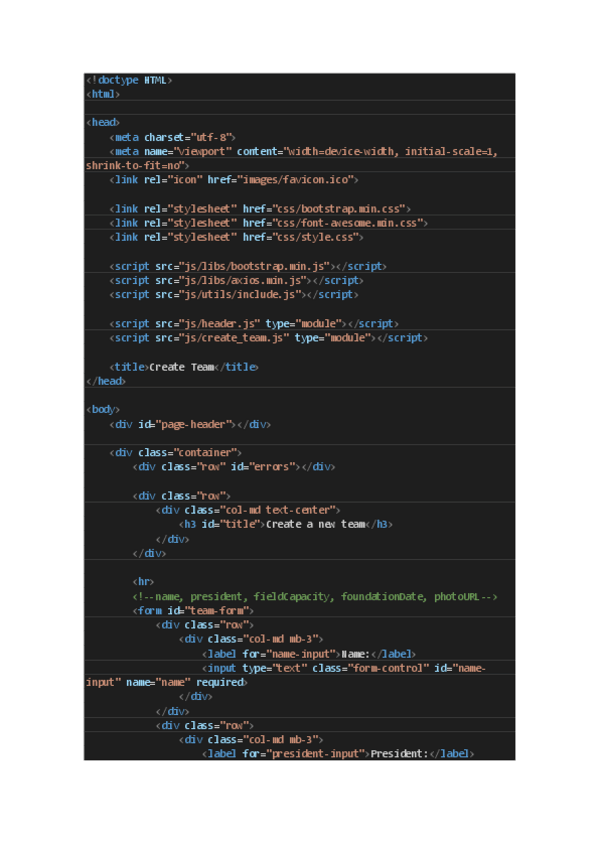Select the green comment listing name, president, fieldCapacity
This screenshot has height=848, width=599.
click(315, 596)
